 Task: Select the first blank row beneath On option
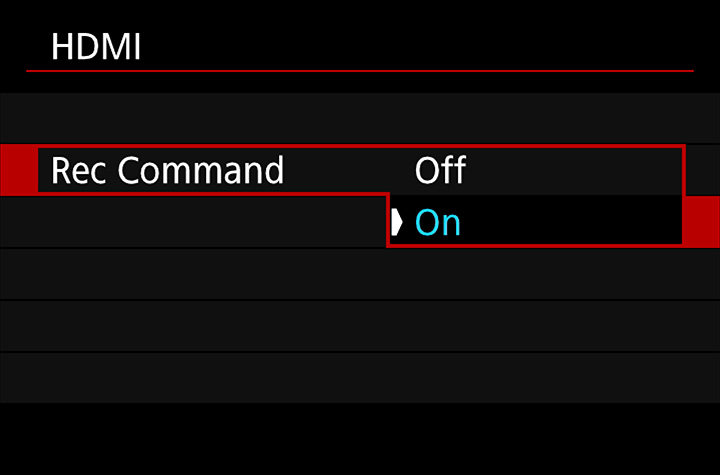pos(360,274)
